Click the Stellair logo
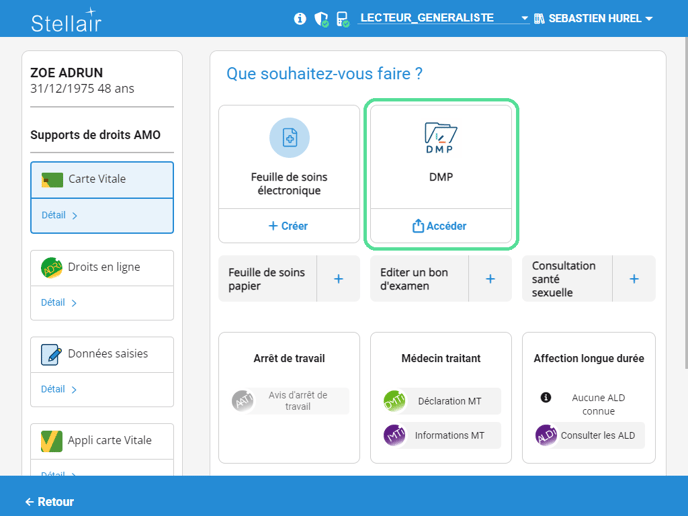The height and width of the screenshot is (516, 688). 66,20
